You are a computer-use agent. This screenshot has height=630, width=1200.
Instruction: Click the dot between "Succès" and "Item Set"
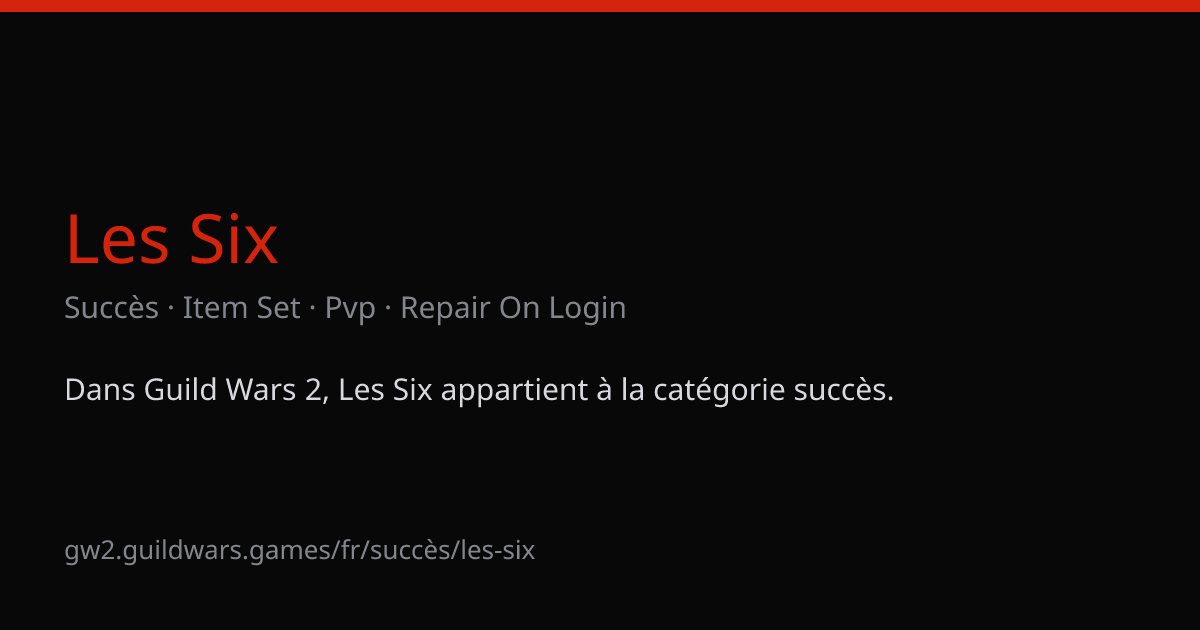click(x=170, y=309)
